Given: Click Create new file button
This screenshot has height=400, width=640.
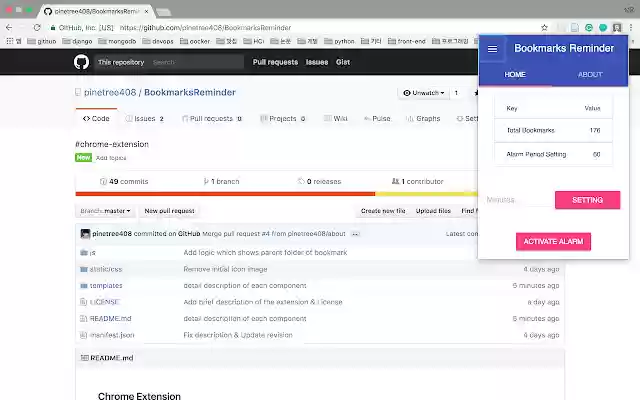Looking at the screenshot, I should (x=383, y=211).
